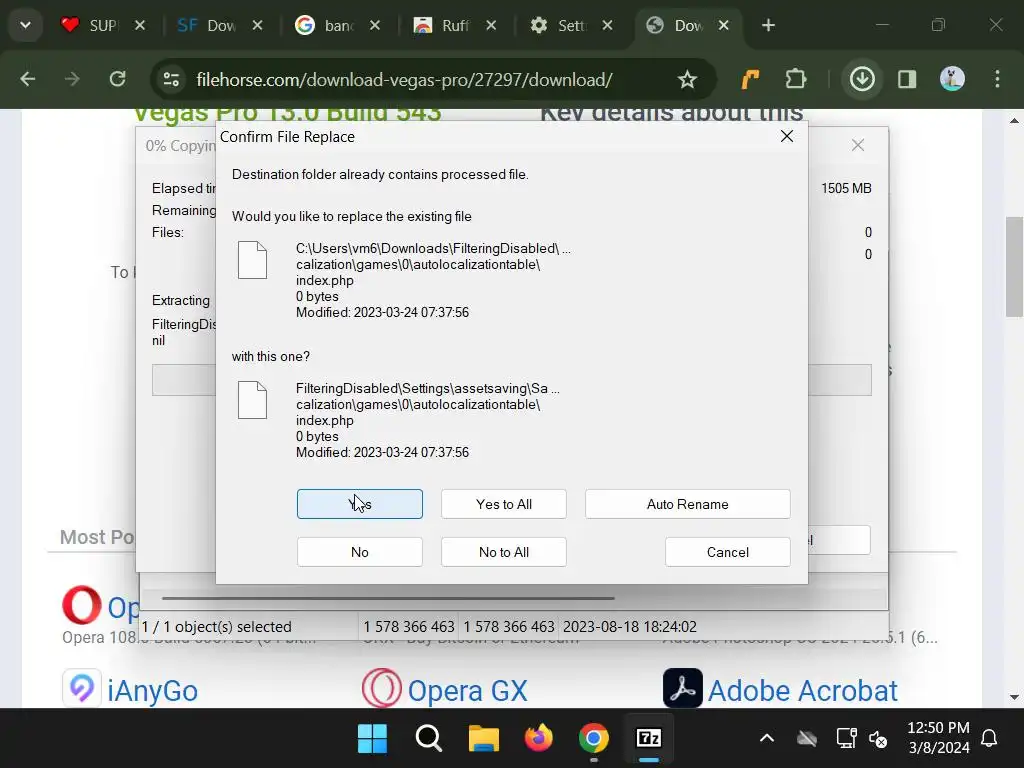
Task: Open the Extensions puzzle menu
Action: (x=795, y=79)
